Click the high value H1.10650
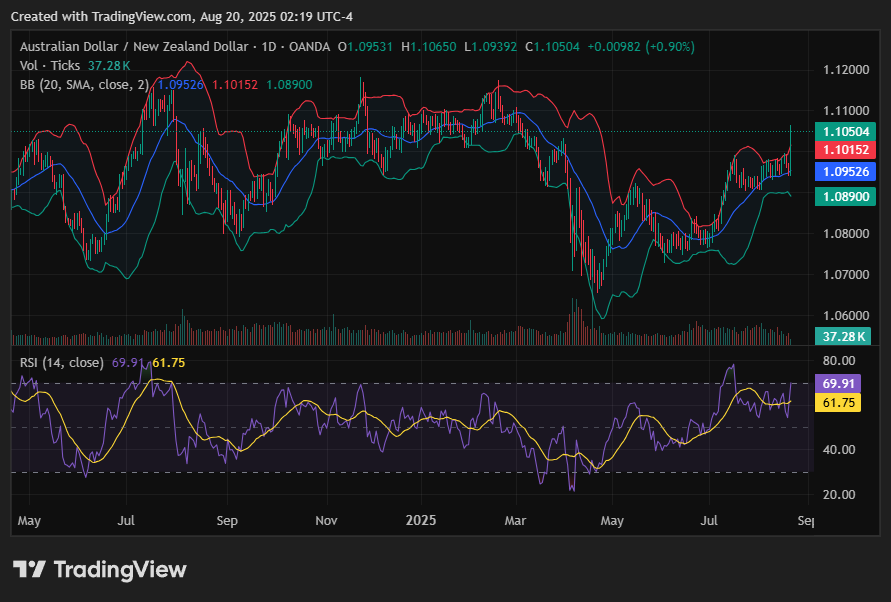 [x=429, y=47]
